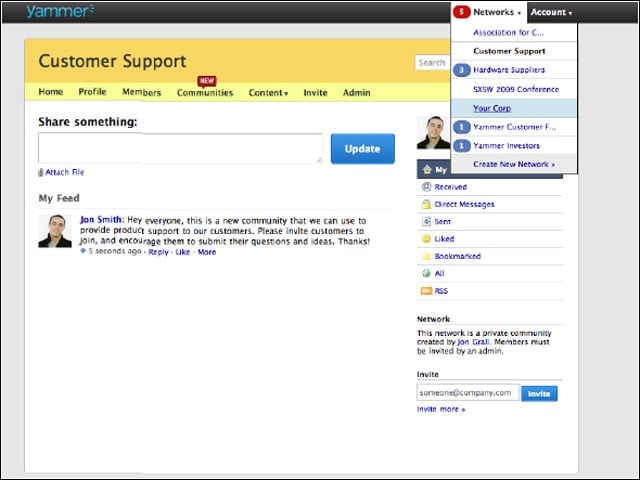Open the Account dropdown menu

(x=551, y=12)
